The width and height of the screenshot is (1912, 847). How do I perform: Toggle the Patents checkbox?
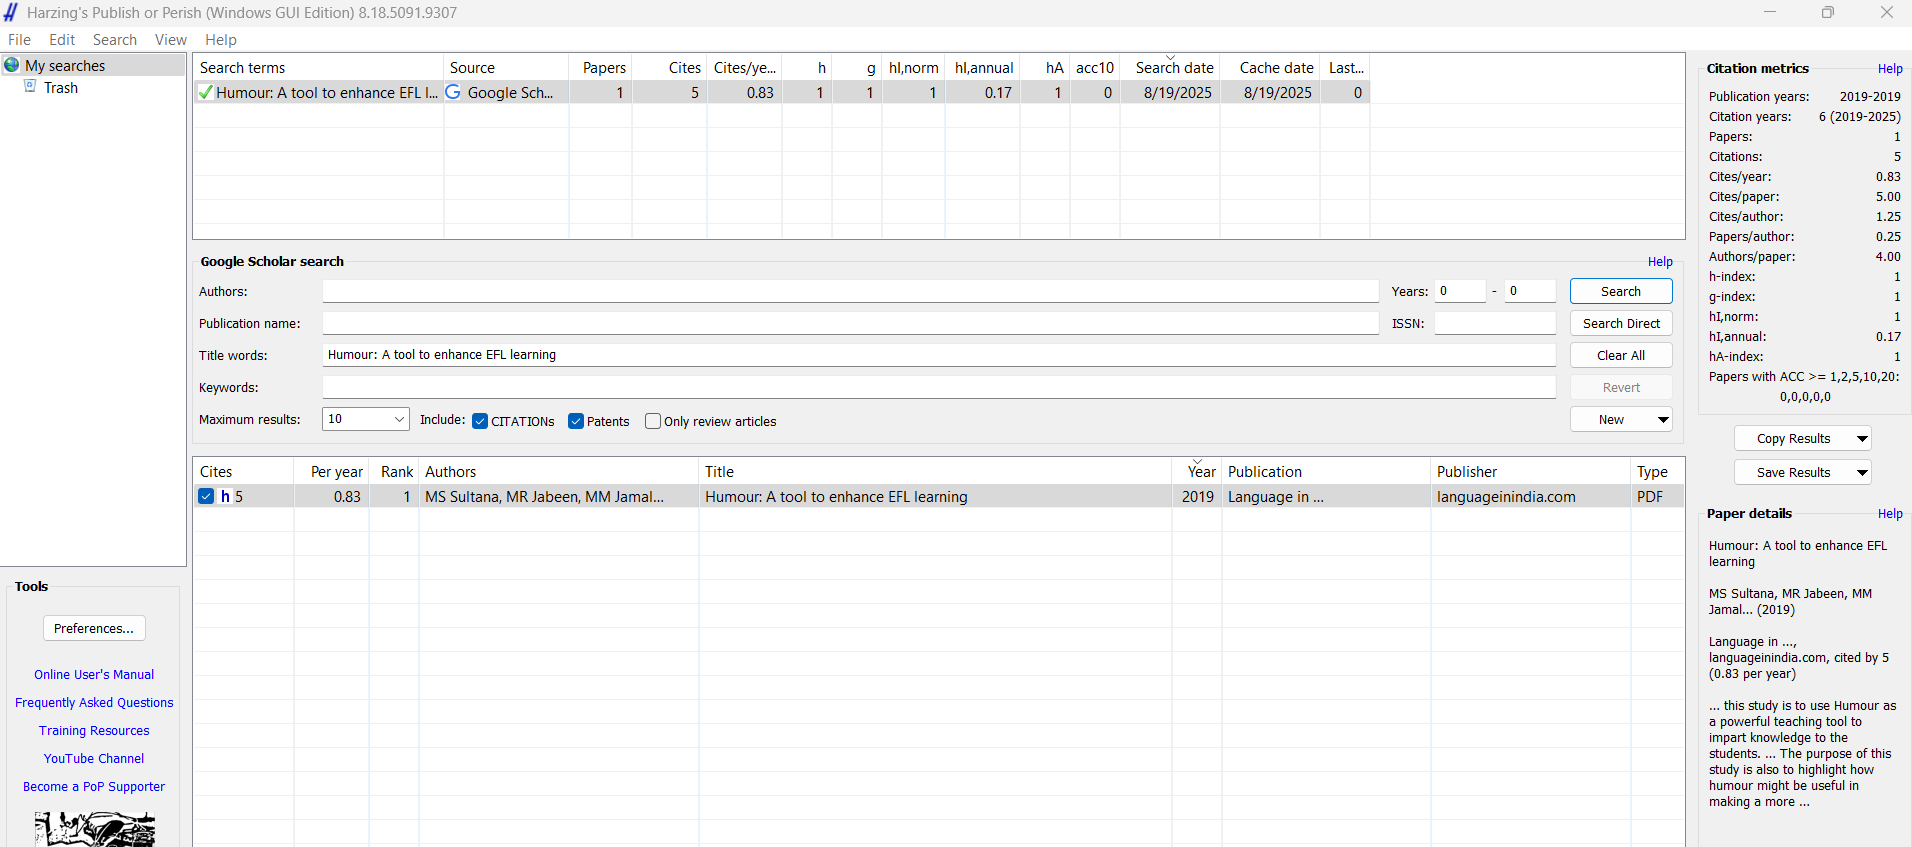point(576,421)
